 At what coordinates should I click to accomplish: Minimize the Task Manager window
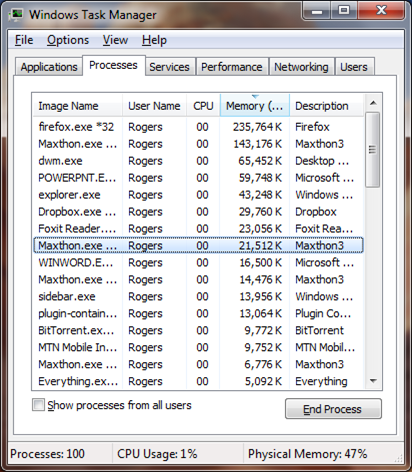coord(317,11)
